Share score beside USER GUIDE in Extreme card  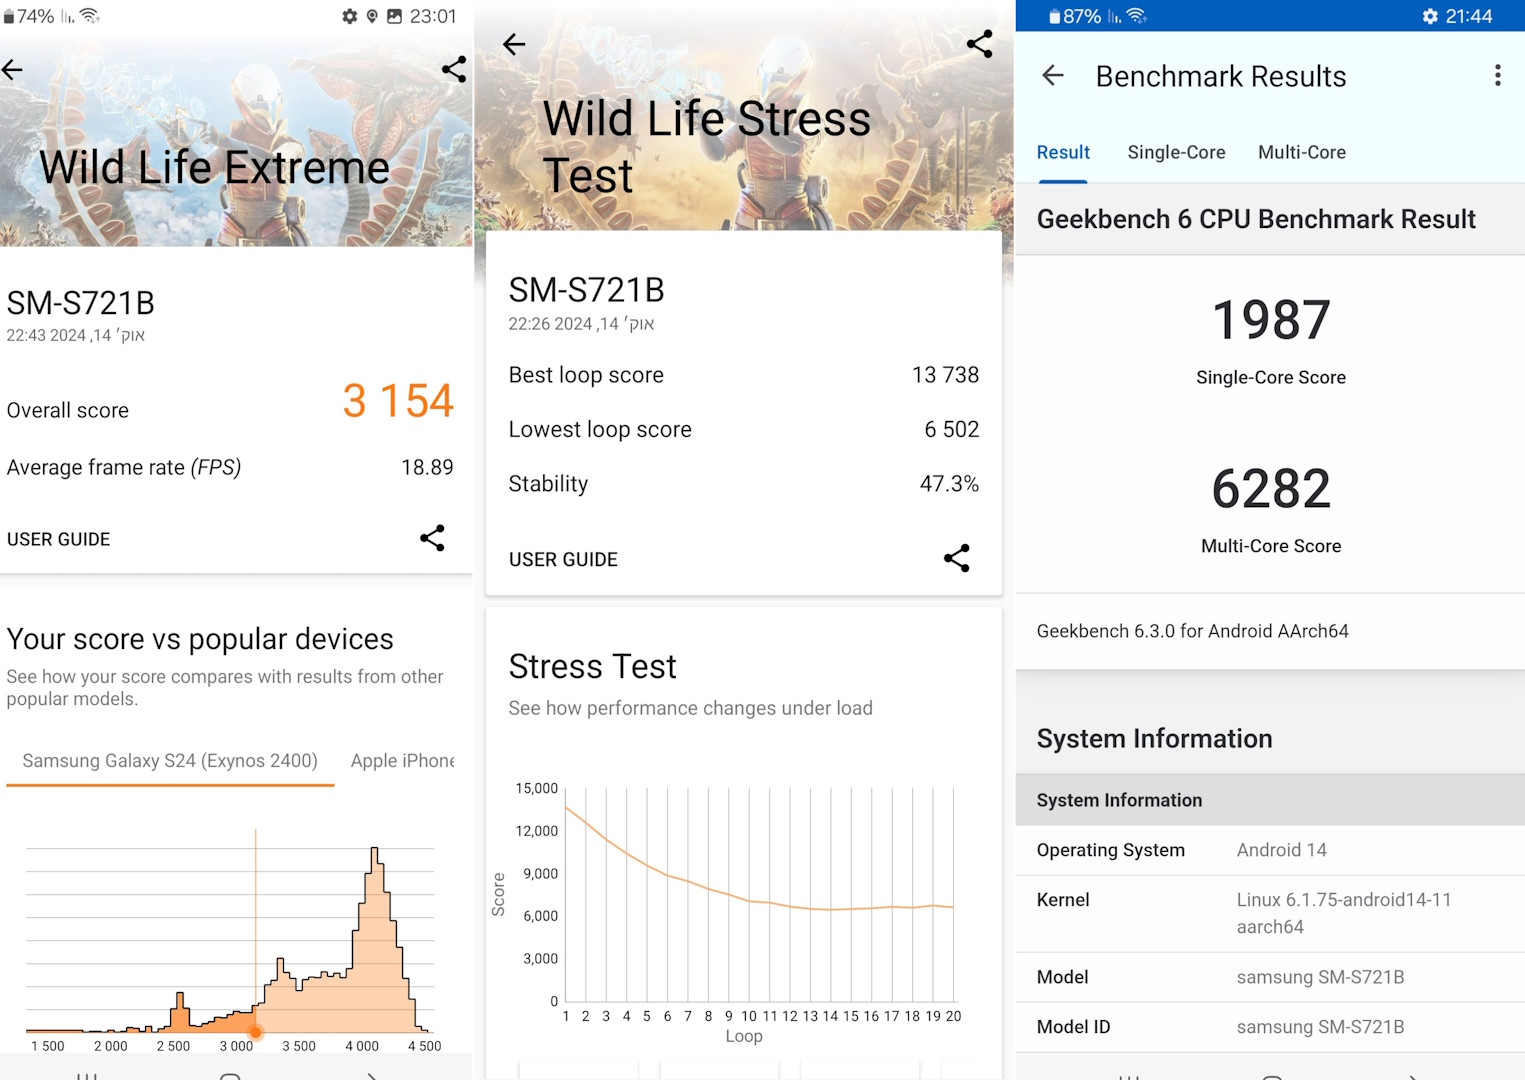pos(432,538)
